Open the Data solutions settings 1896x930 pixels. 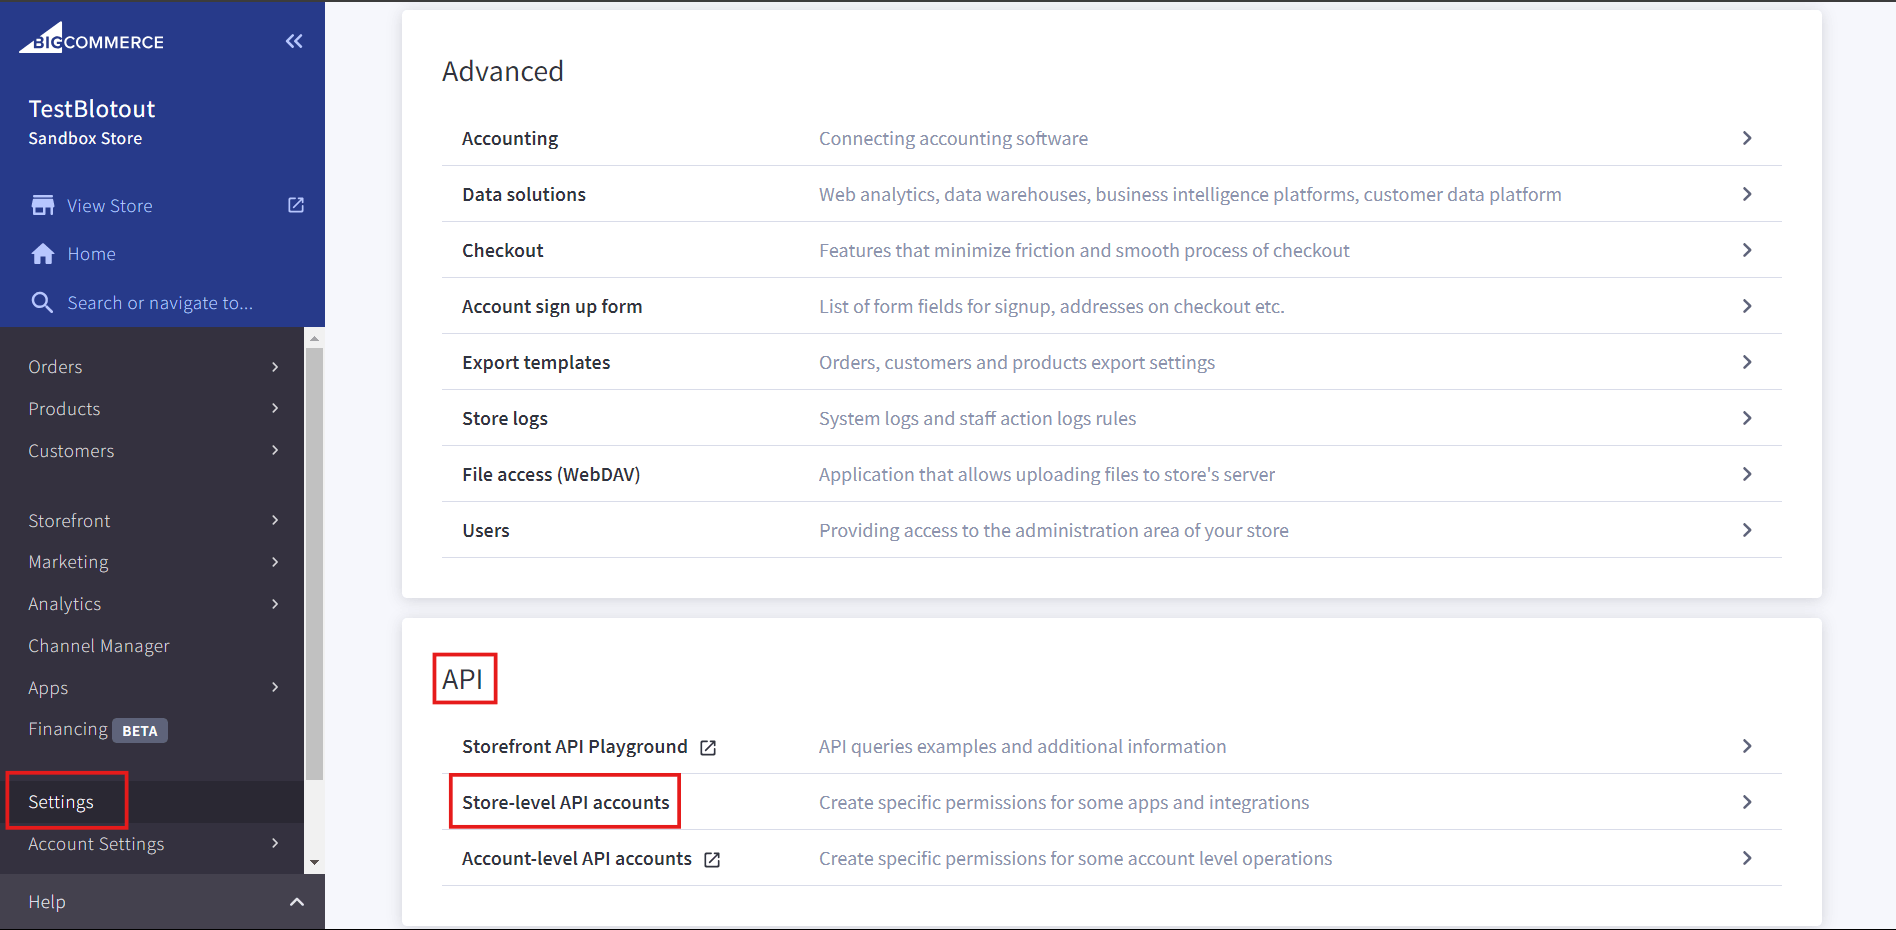click(524, 194)
